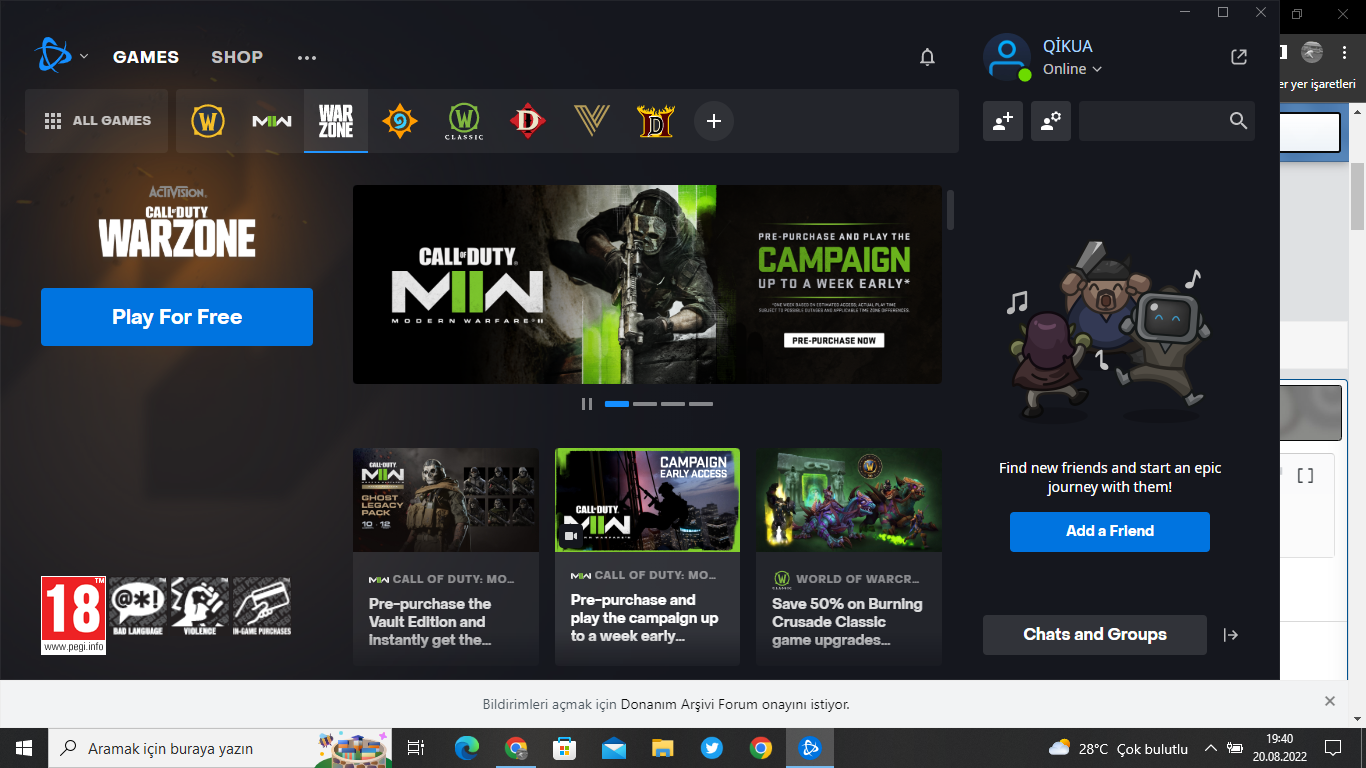1366x768 pixels.
Task: Open the 'Save 50% on Burning Crusade' article
Action: click(x=847, y=622)
